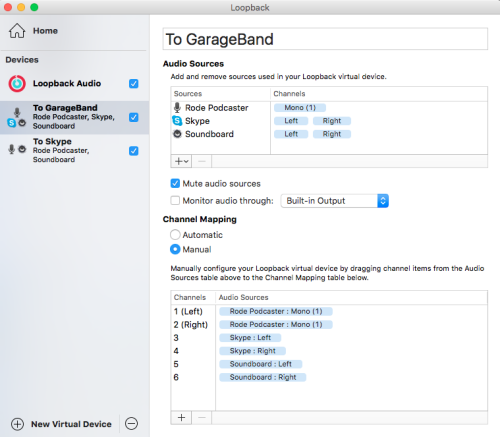500x437 pixels.
Task: Click the Audio Sources header in mapping table
Action: tap(243, 297)
